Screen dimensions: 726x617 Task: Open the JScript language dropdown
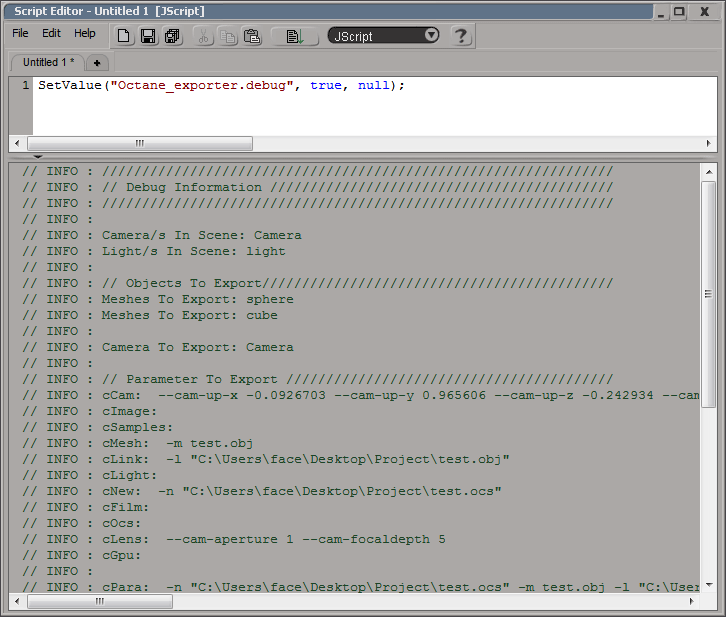(x=383, y=35)
